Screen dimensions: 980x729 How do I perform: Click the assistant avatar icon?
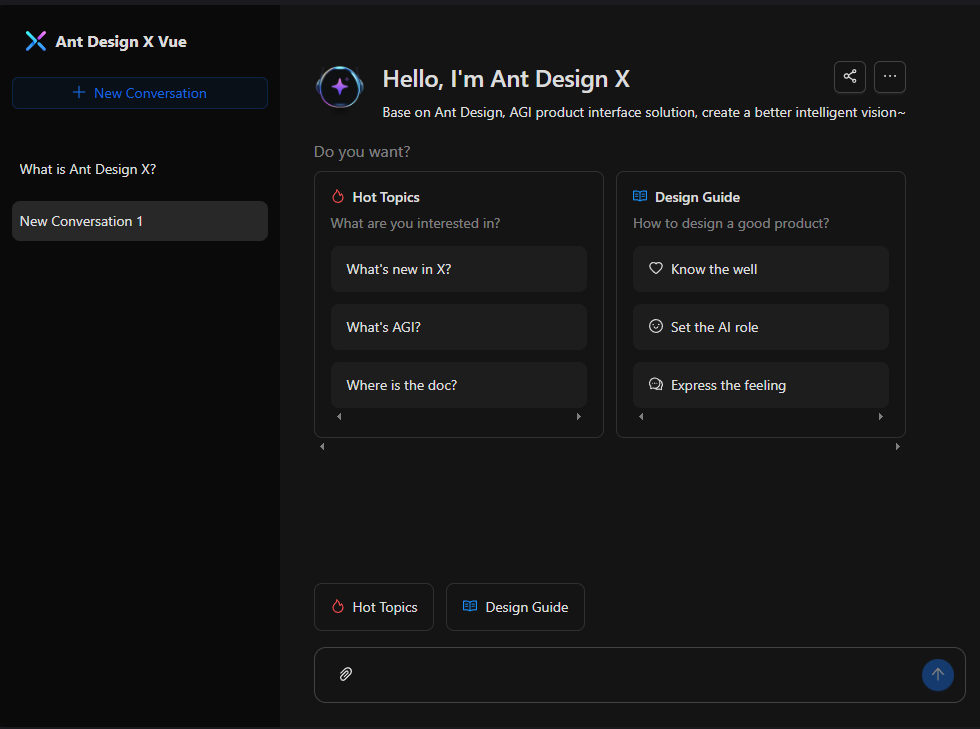(340, 87)
